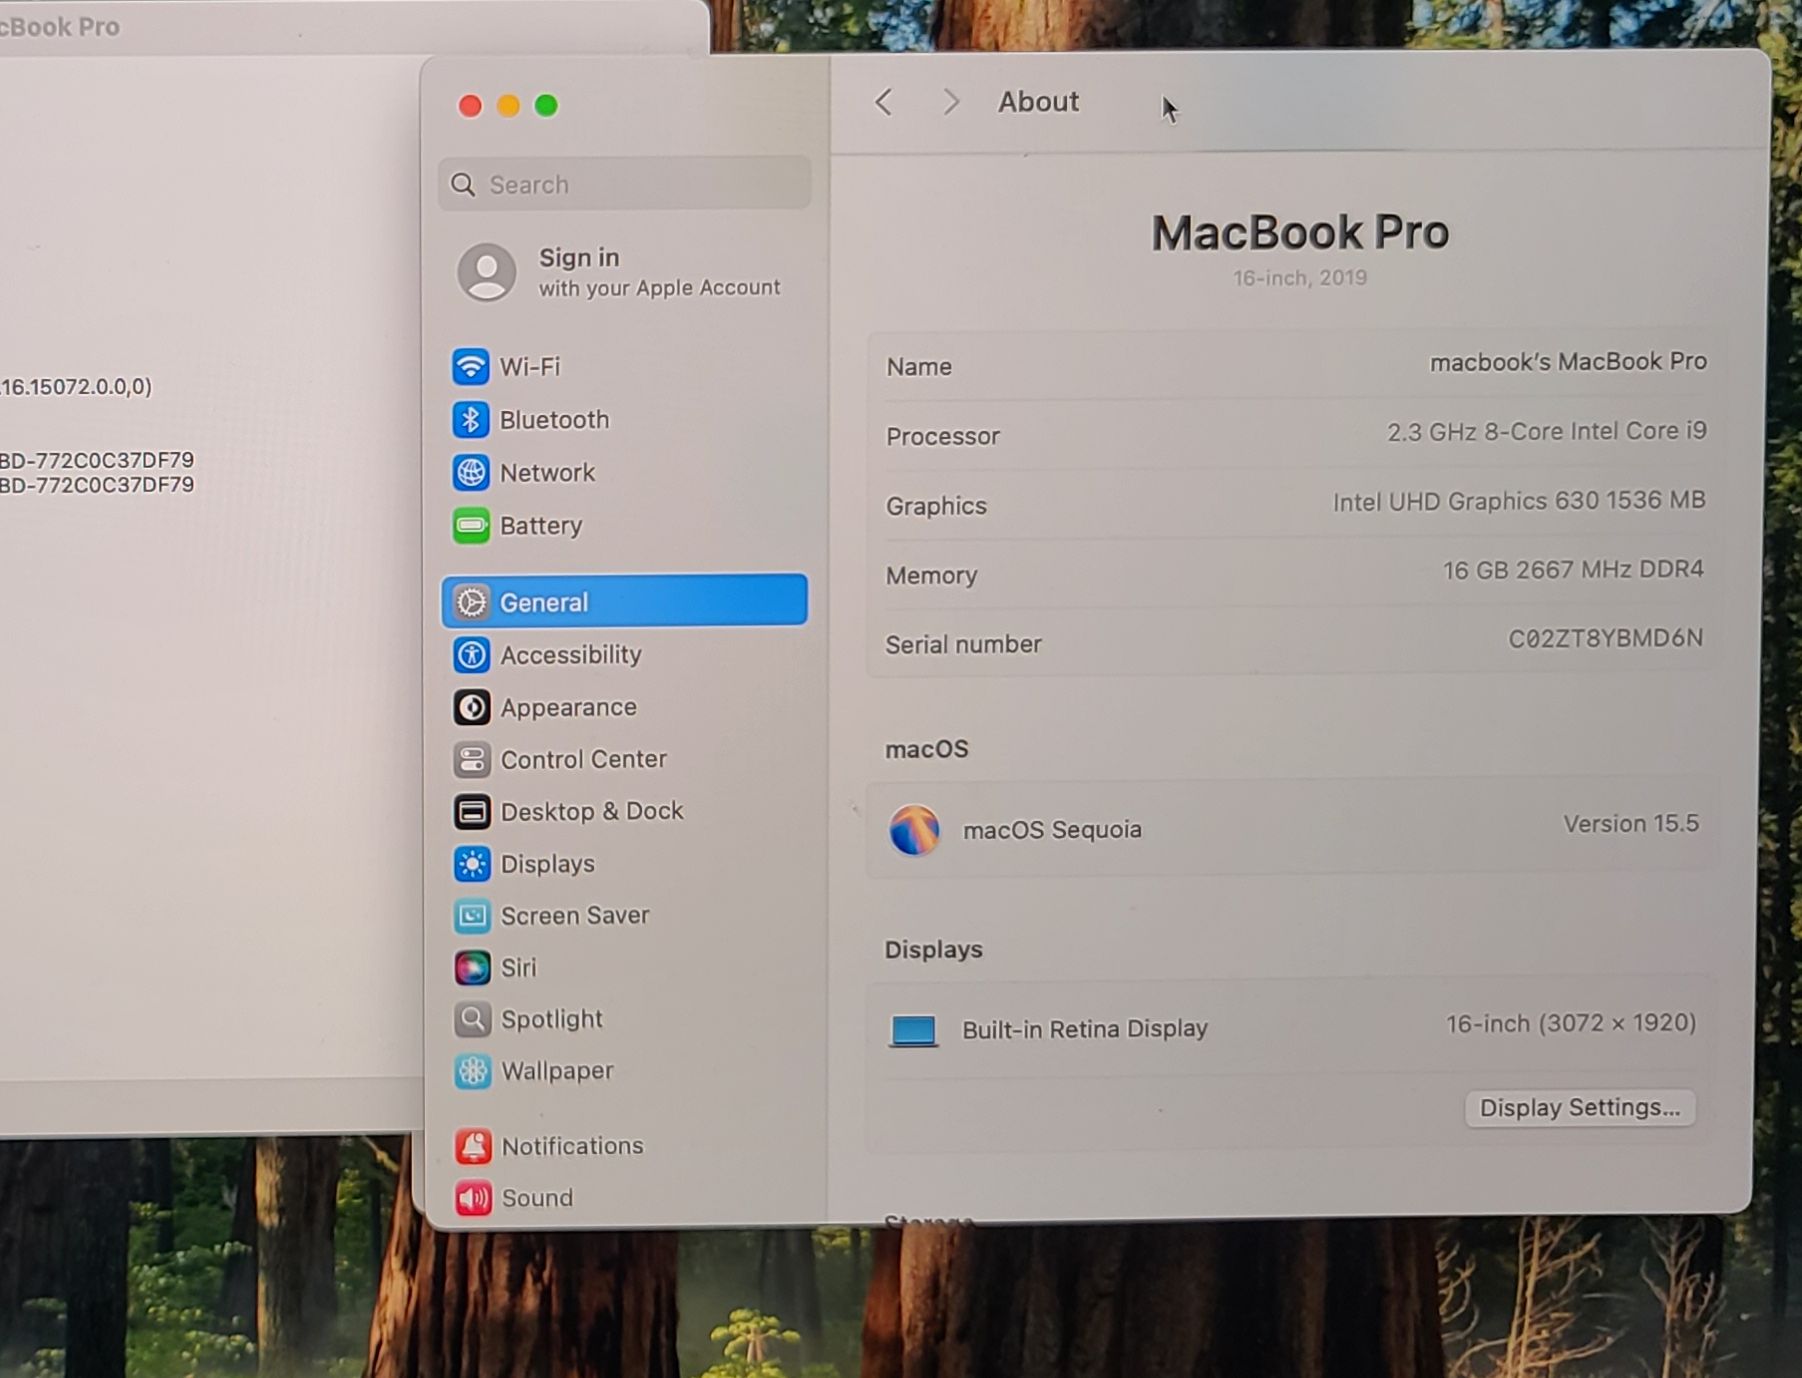Image resolution: width=1802 pixels, height=1378 pixels.
Task: Go forward using the right chevron
Action: tap(950, 102)
